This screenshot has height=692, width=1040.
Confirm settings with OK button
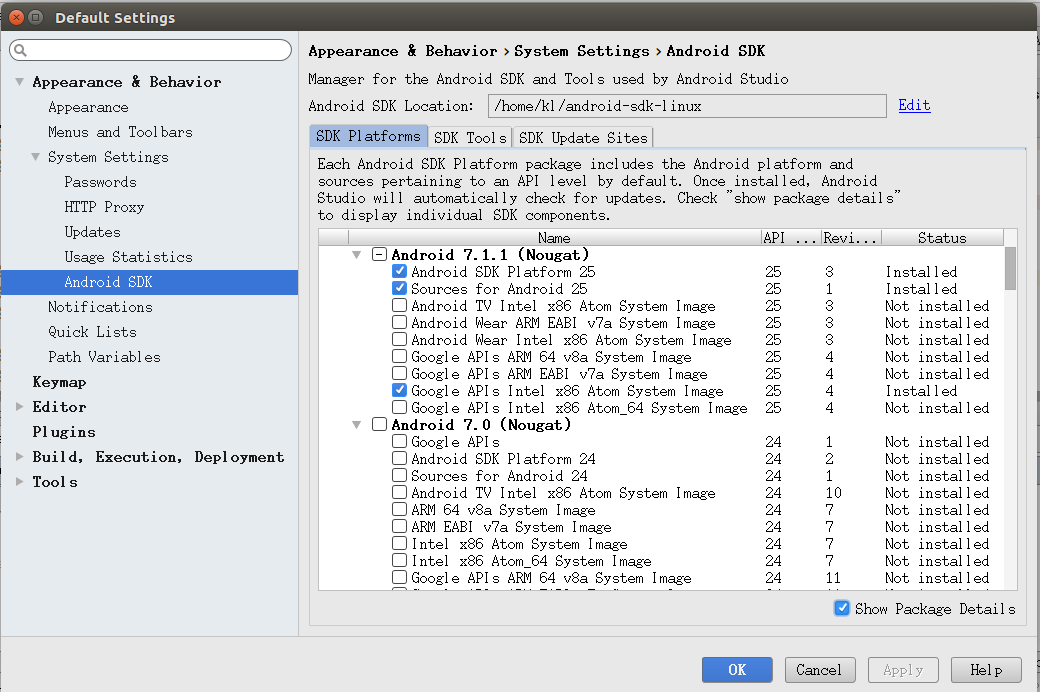click(x=737, y=670)
